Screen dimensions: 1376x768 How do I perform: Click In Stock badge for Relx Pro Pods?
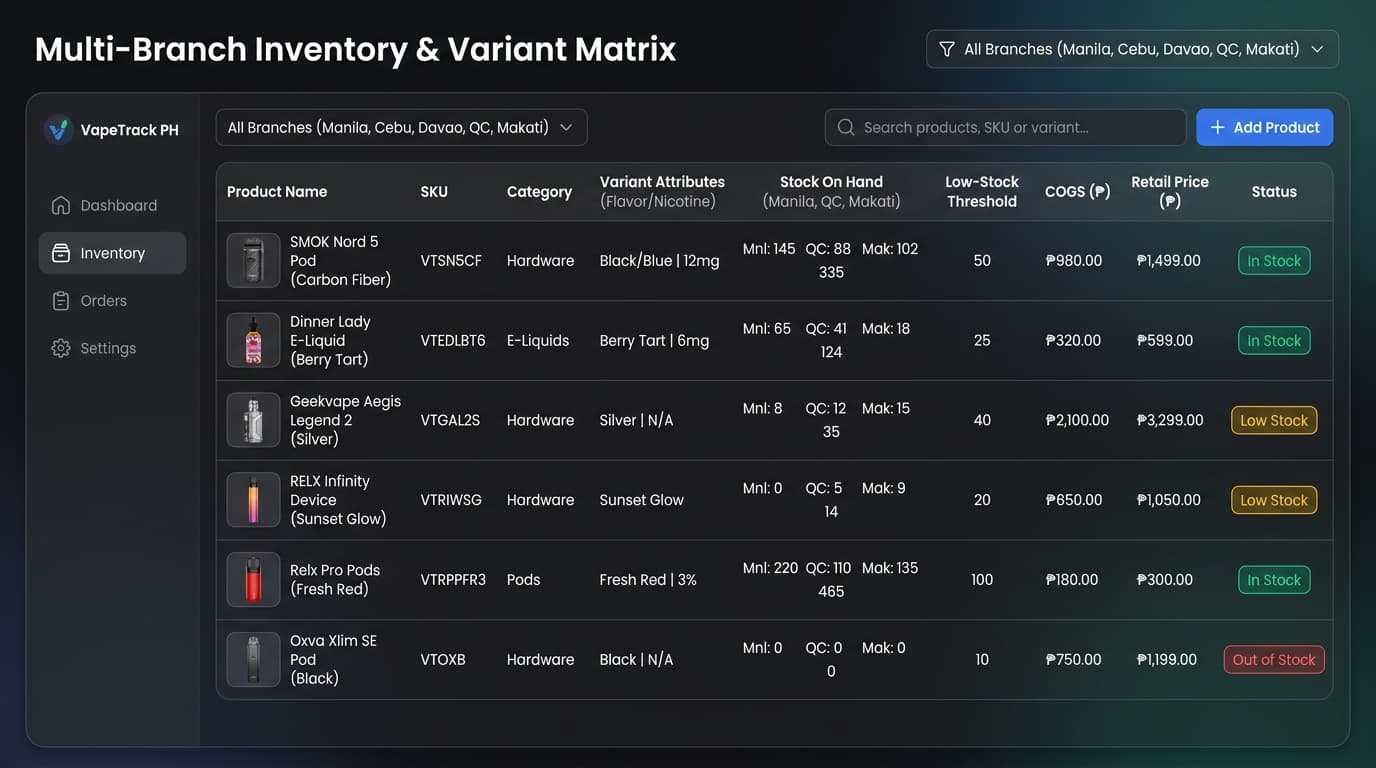(x=1274, y=580)
